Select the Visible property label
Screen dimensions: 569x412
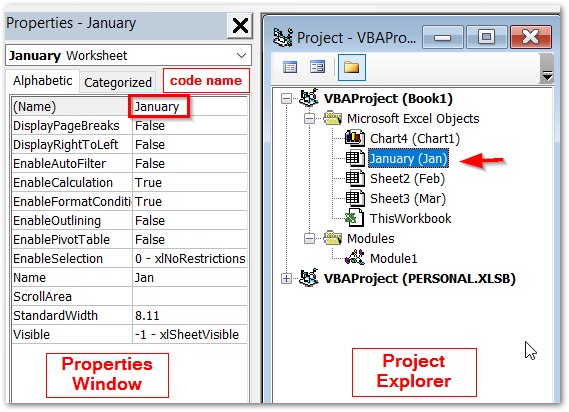(x=32, y=334)
